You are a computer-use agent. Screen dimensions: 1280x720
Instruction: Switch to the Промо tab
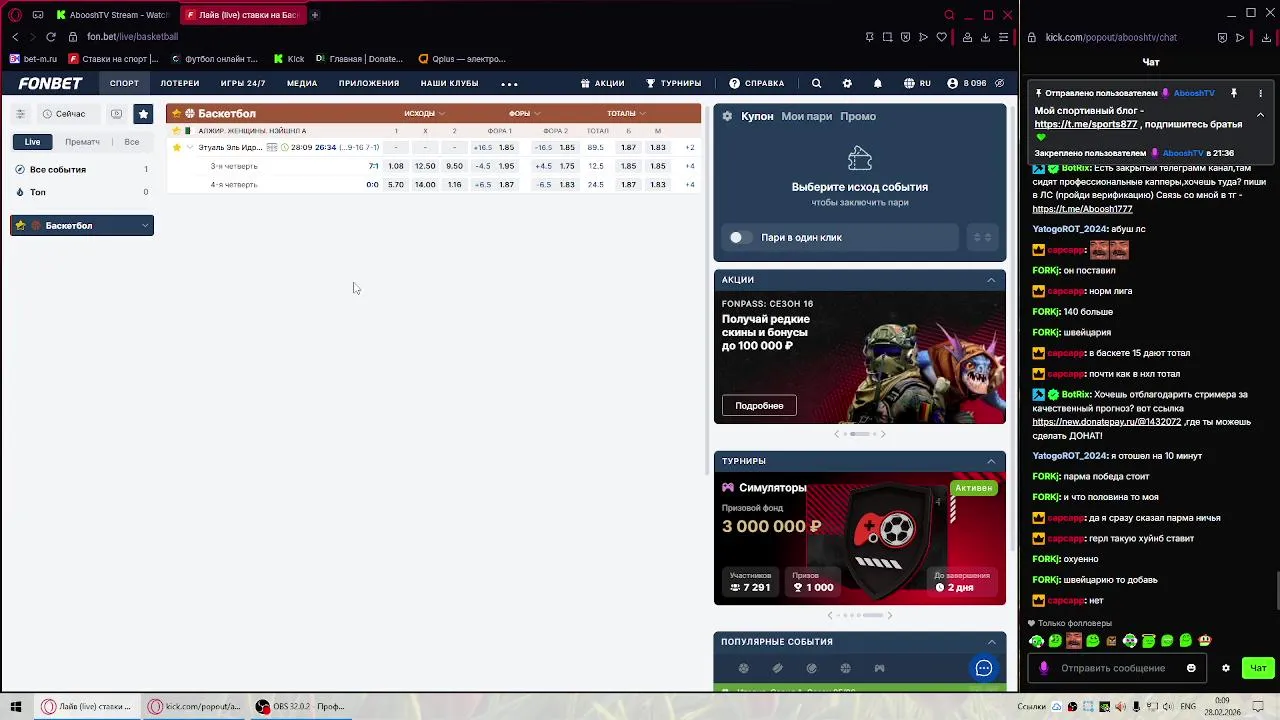coord(858,117)
